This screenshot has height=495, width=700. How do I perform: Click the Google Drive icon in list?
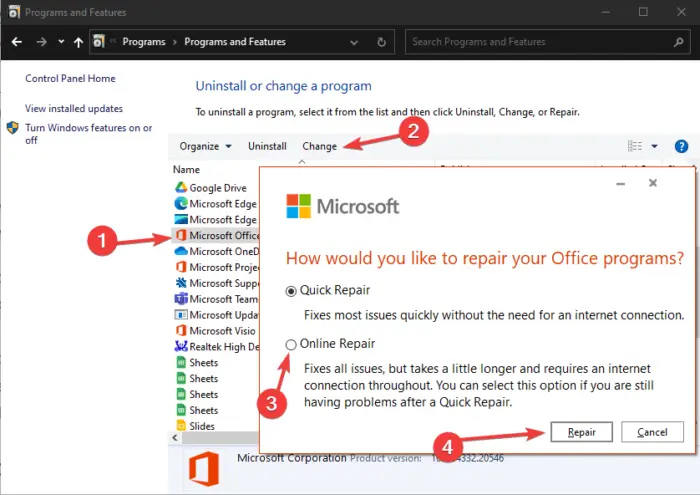click(181, 187)
